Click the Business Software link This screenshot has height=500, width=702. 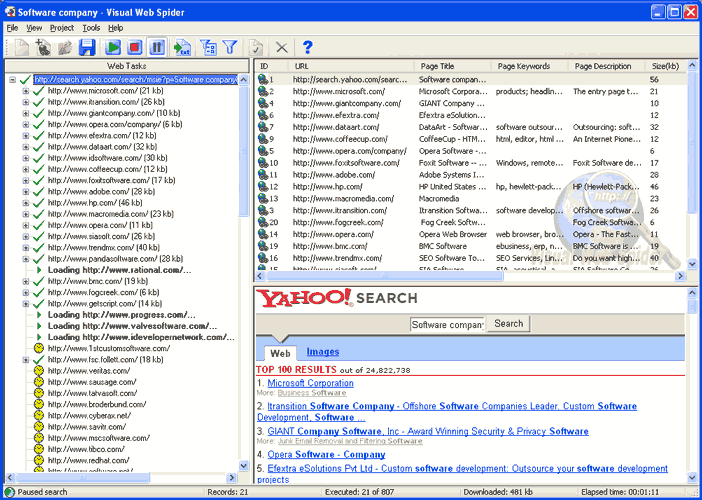pos(312,393)
